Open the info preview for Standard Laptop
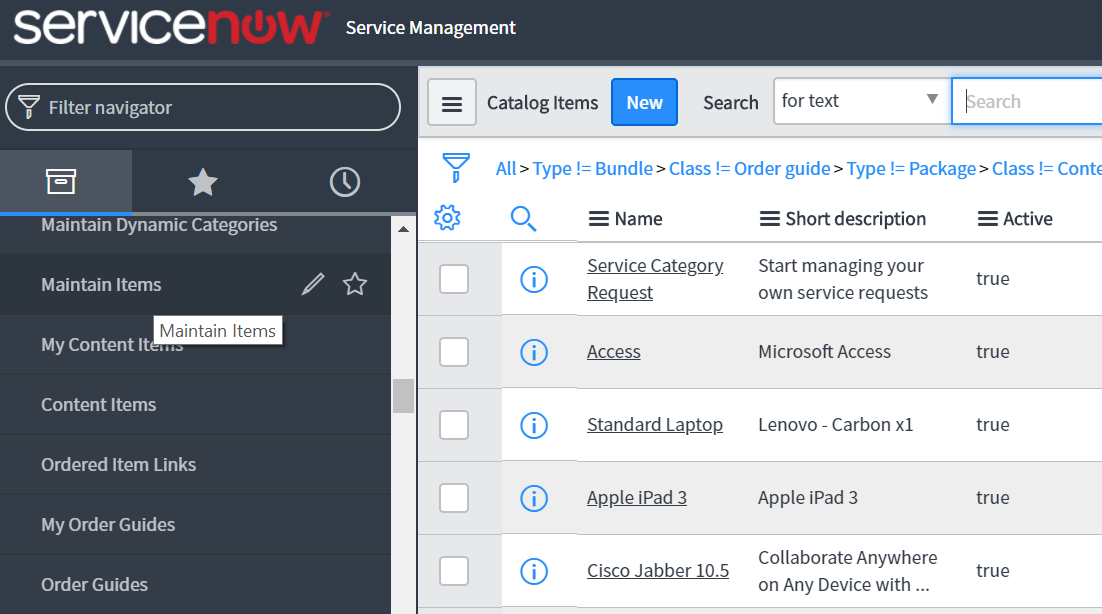The image size is (1102, 614). pos(534,425)
